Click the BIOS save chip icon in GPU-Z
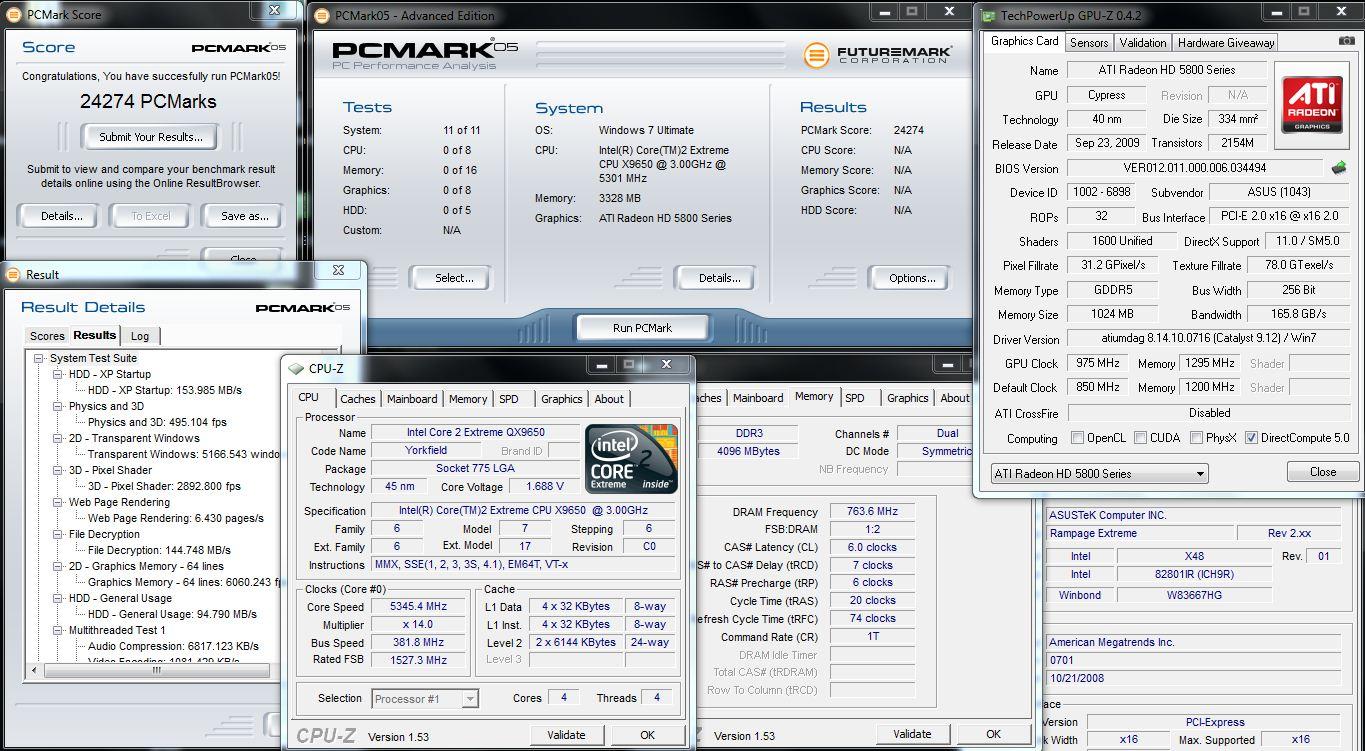The height and width of the screenshot is (751, 1365). click(1338, 168)
